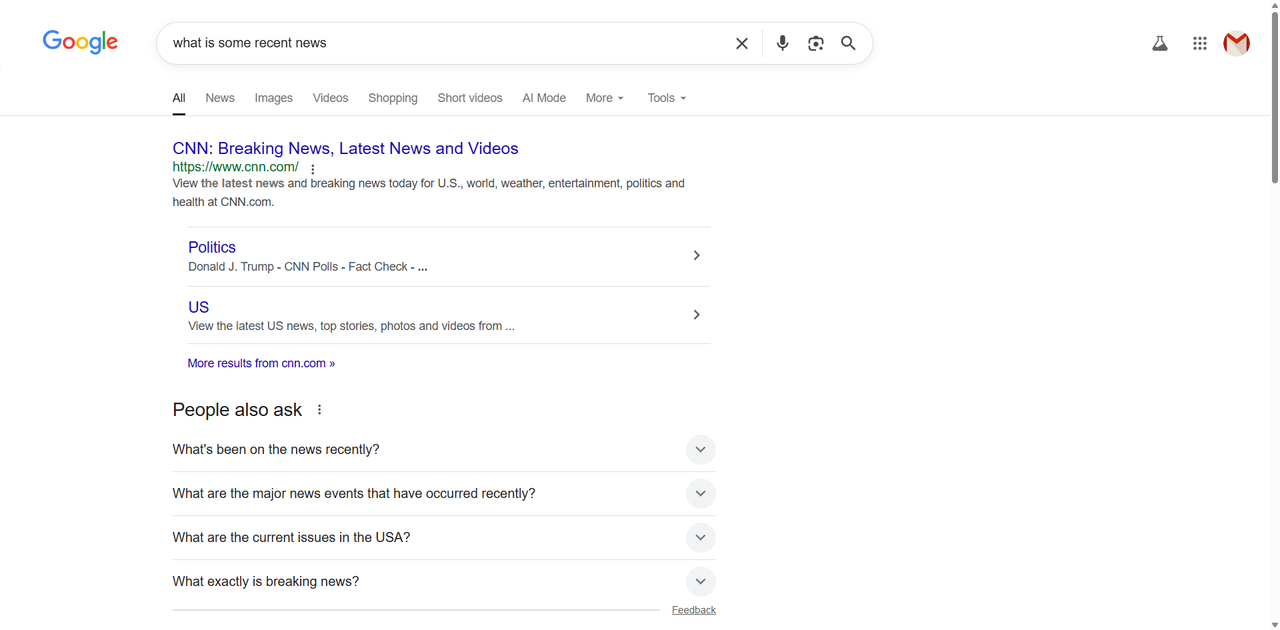Open options menu beside cnn.com URL

(313, 169)
